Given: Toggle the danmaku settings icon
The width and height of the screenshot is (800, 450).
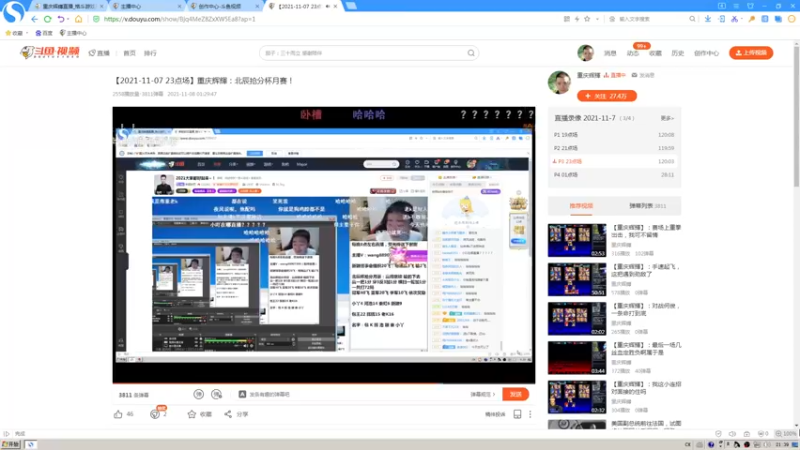Looking at the screenshot, I should point(217,394).
